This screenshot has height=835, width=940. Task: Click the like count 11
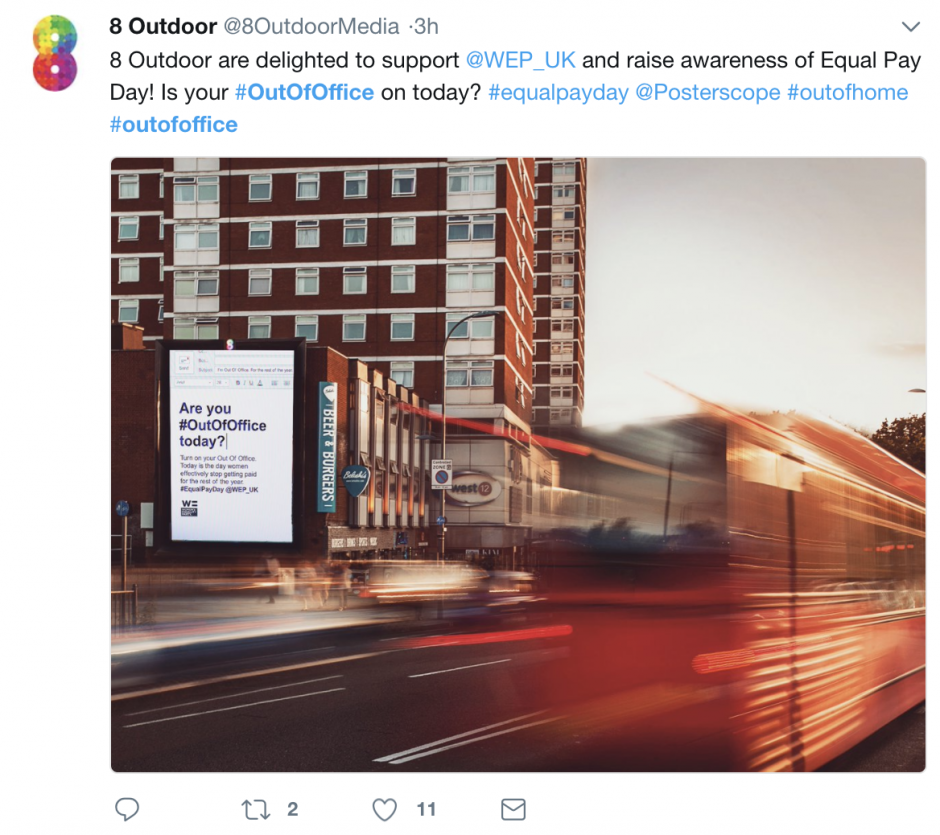point(426,810)
